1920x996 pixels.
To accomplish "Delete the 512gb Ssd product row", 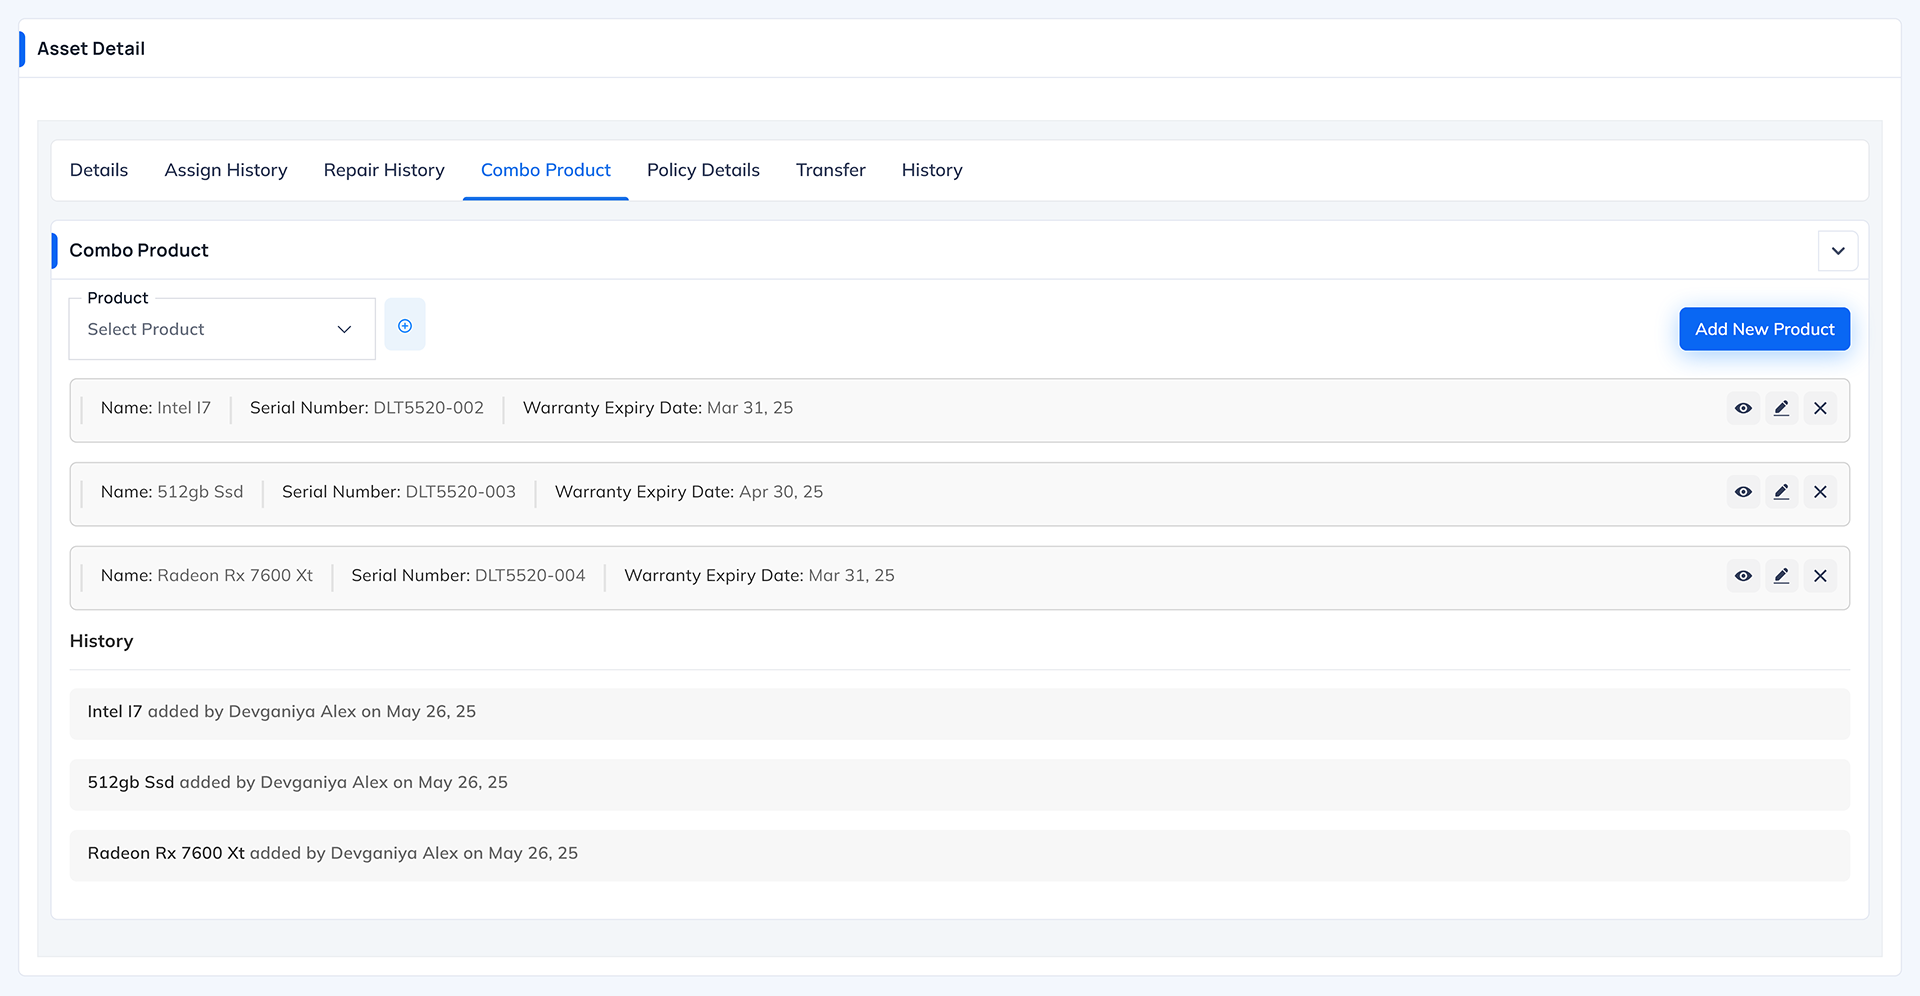I will coord(1820,492).
